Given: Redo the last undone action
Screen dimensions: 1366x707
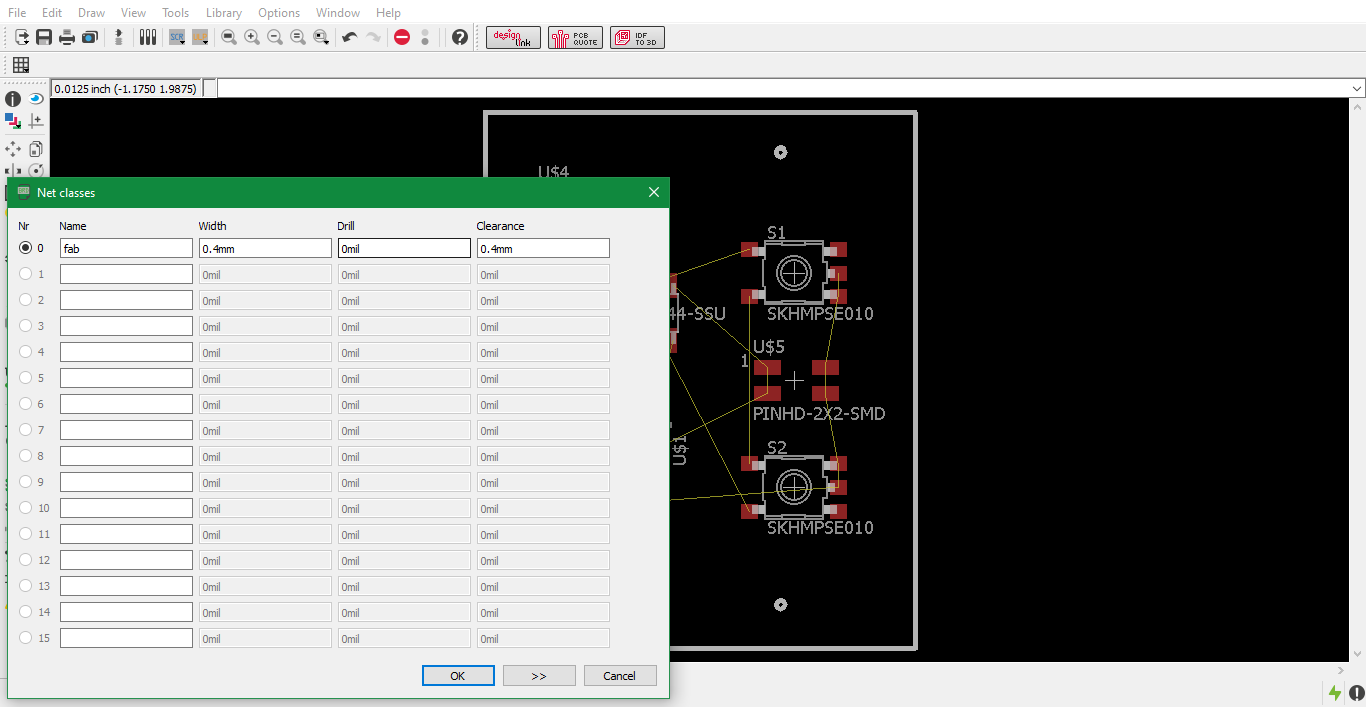Looking at the screenshot, I should 373,37.
